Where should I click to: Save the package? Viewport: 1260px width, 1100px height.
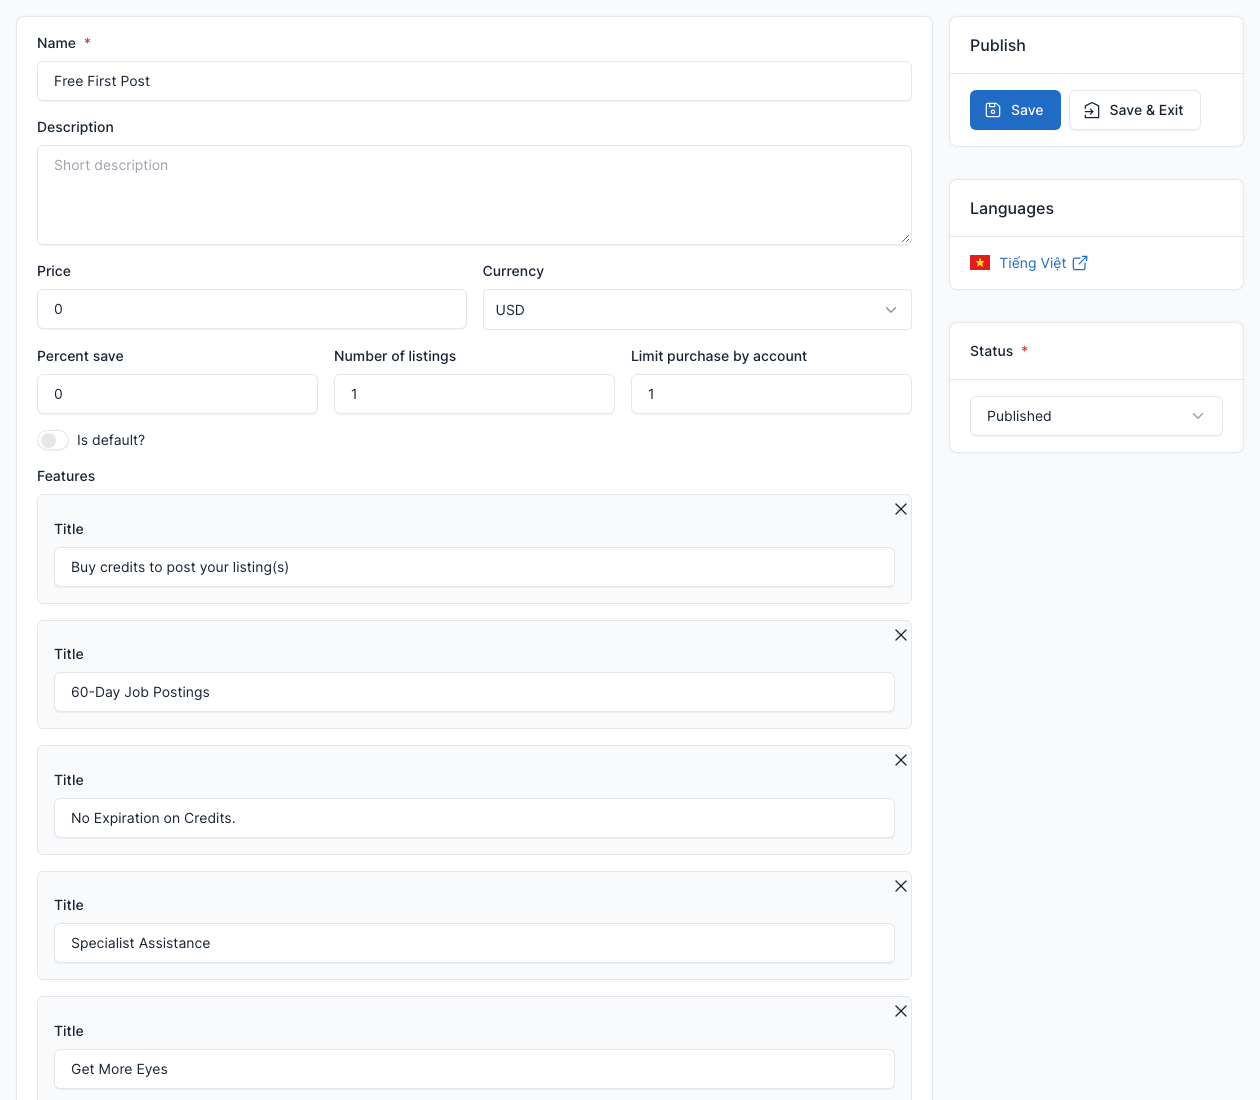(x=1015, y=110)
